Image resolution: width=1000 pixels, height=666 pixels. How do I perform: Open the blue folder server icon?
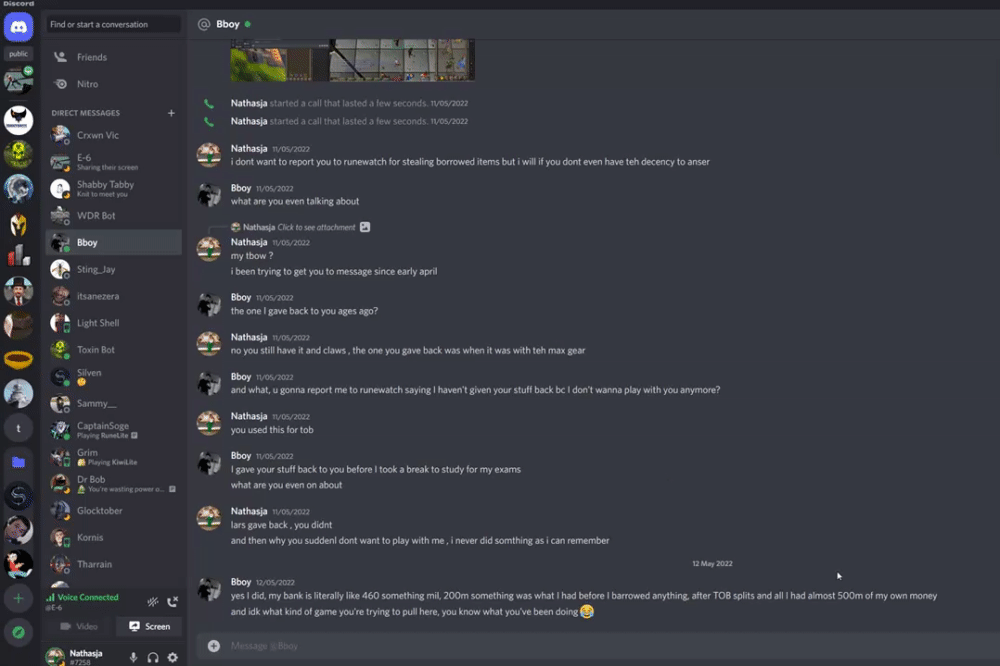click(x=18, y=462)
